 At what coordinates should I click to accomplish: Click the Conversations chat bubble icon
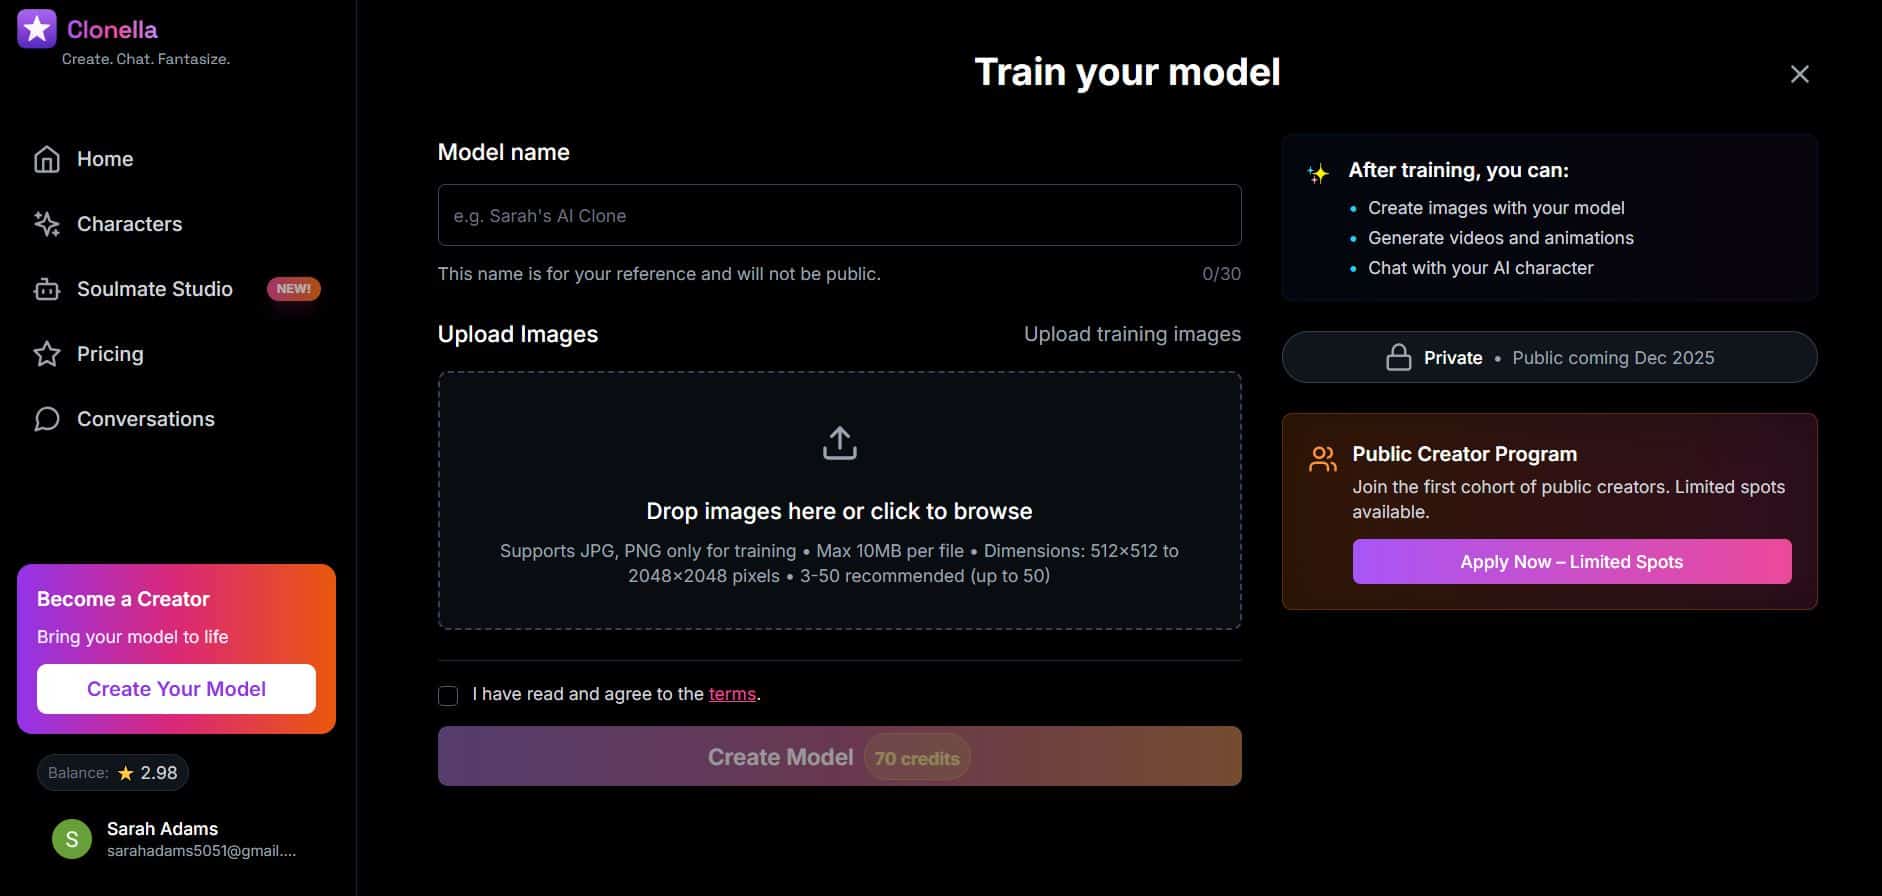47,419
